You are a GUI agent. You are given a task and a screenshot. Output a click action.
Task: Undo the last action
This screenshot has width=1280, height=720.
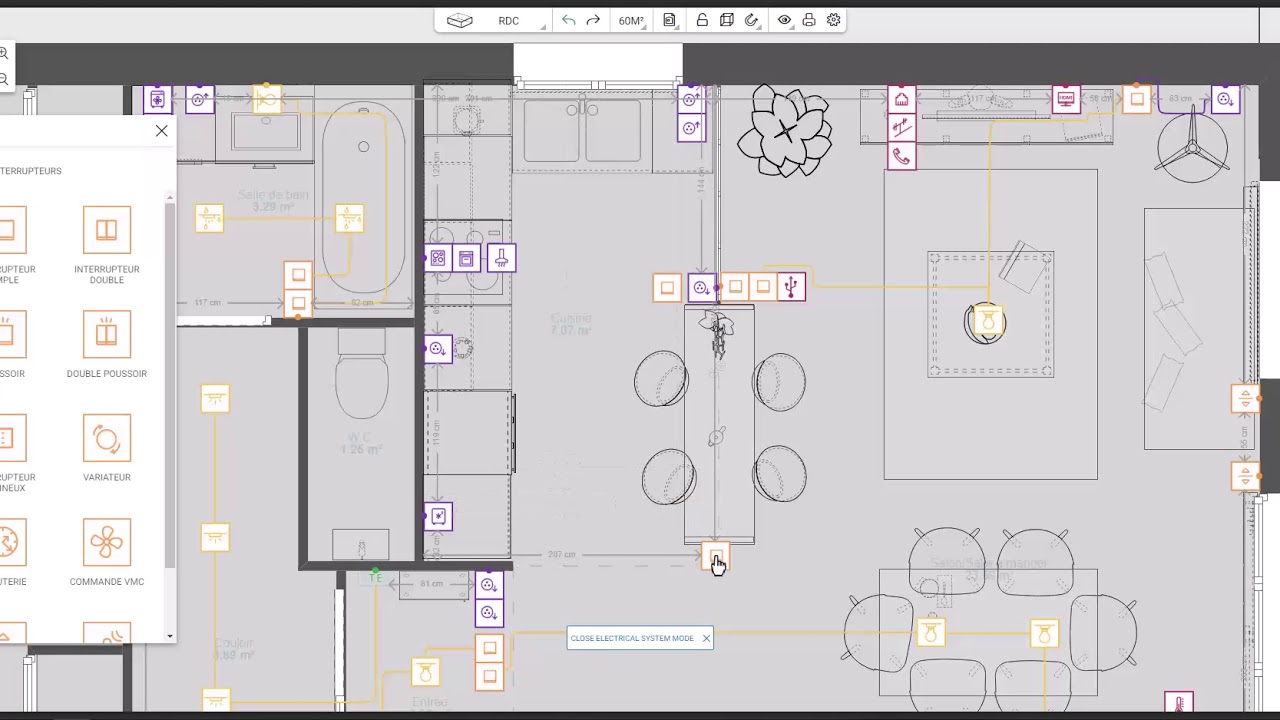568,20
